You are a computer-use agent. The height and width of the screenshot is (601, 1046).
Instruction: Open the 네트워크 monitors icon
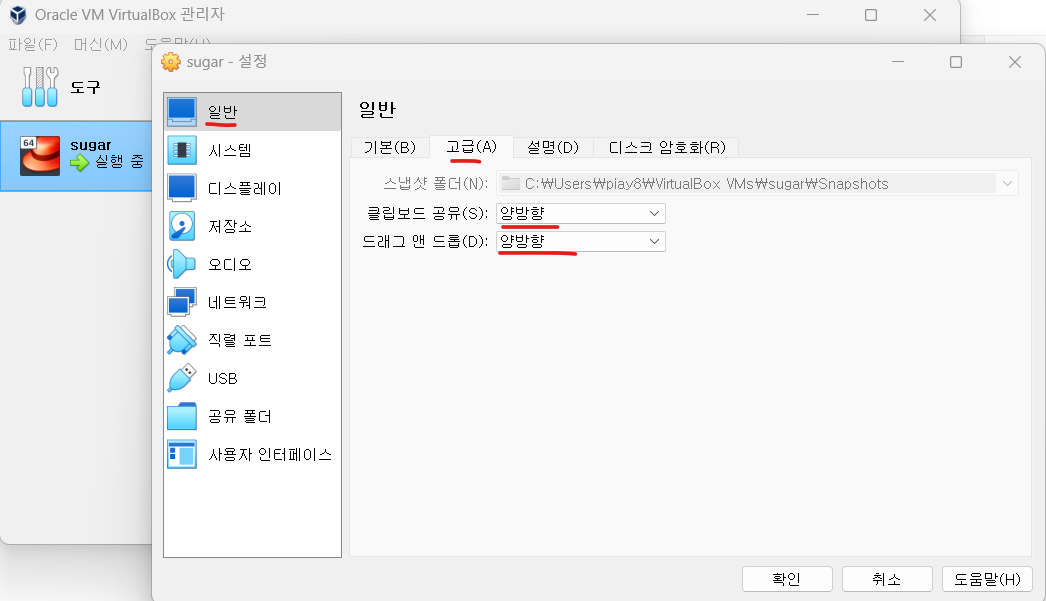pyautogui.click(x=181, y=302)
